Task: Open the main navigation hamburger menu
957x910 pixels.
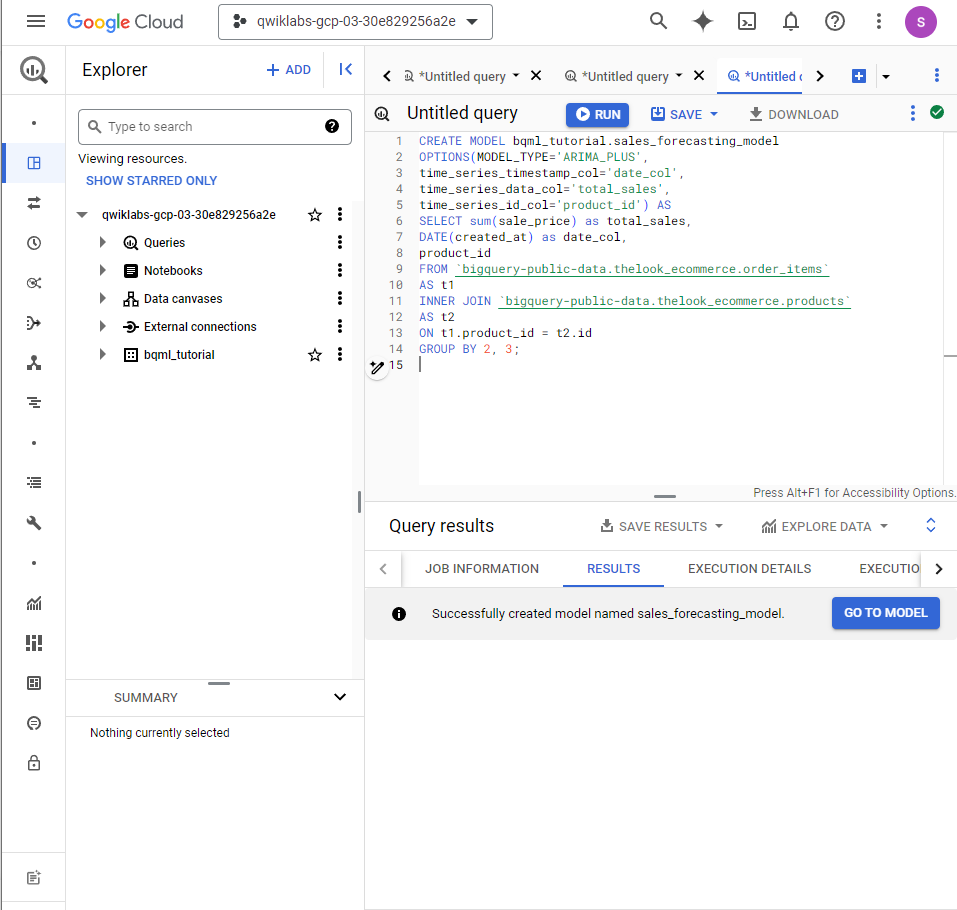Action: pos(36,22)
